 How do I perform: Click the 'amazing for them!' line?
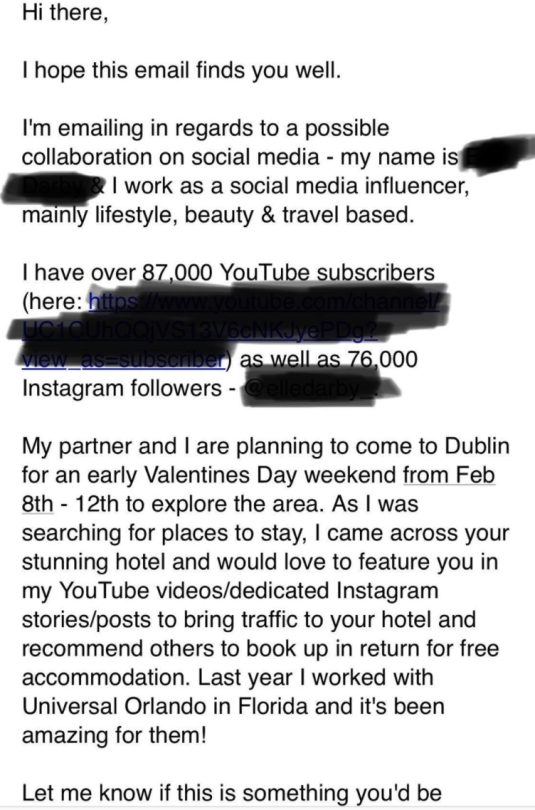tap(114, 735)
